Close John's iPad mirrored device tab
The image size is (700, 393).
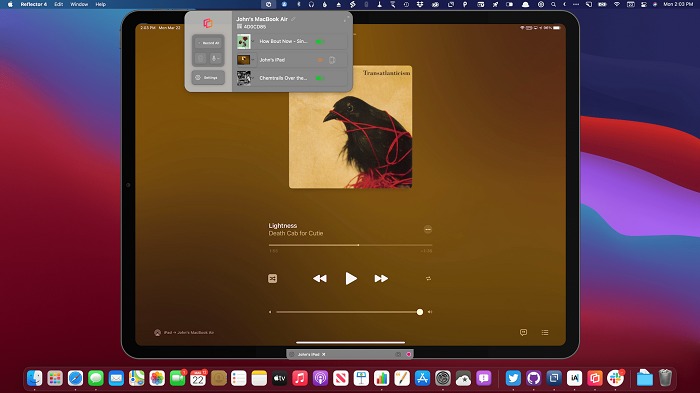point(324,354)
